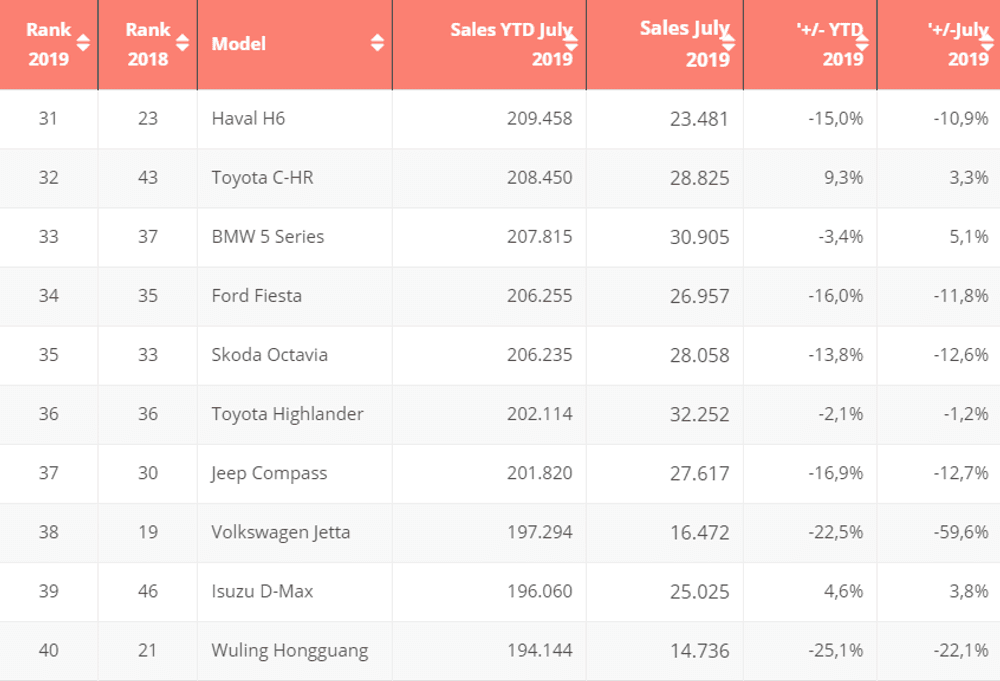This screenshot has width=1000, height=681.
Task: Click on Toyota Highlander model text
Action: [287, 414]
